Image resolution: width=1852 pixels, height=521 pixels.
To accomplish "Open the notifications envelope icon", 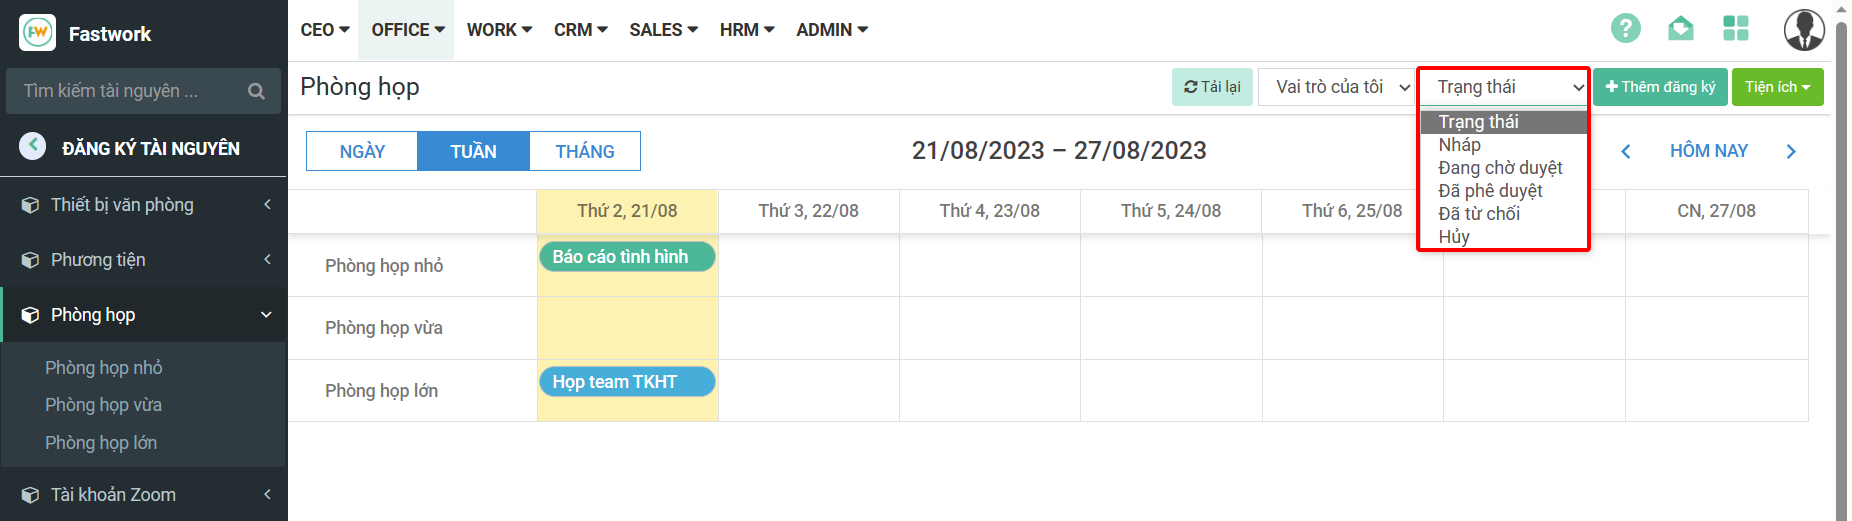I will point(1681,28).
